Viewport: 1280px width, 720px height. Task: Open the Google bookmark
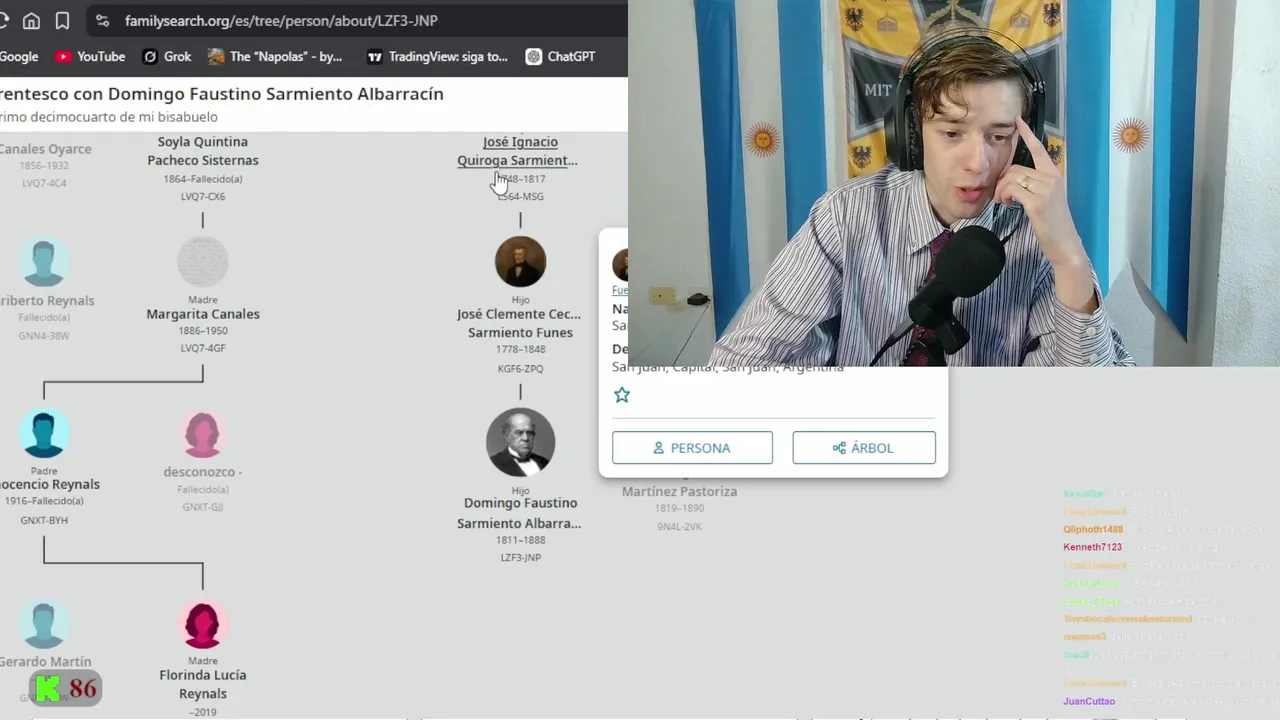click(18, 57)
